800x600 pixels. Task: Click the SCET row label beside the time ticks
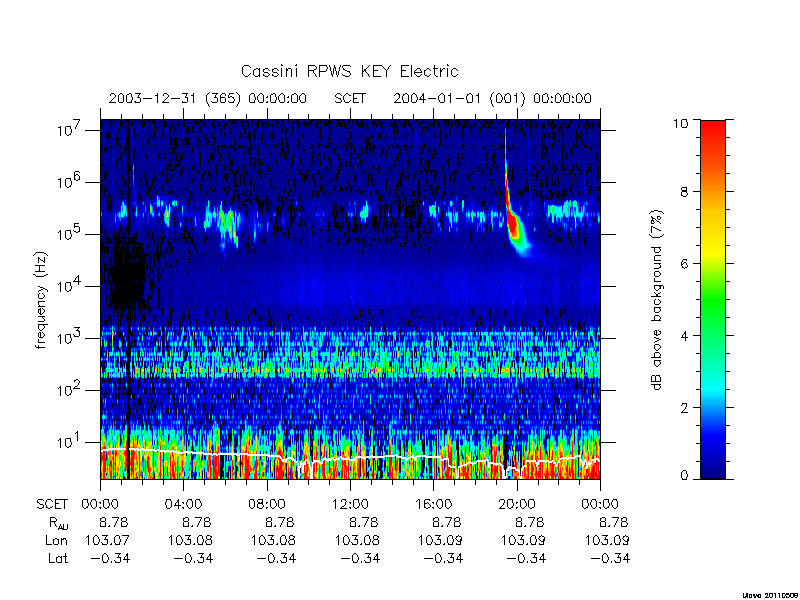52,504
